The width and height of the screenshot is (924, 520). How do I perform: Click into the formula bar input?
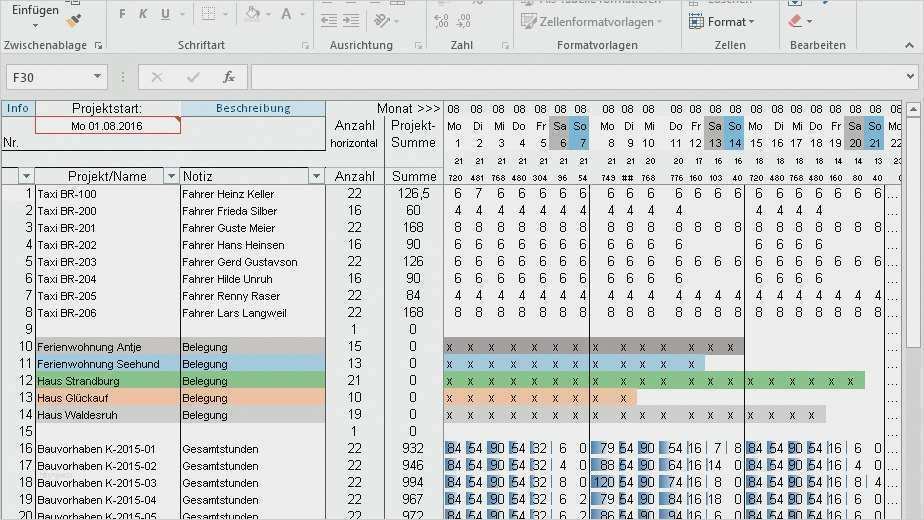[578, 77]
